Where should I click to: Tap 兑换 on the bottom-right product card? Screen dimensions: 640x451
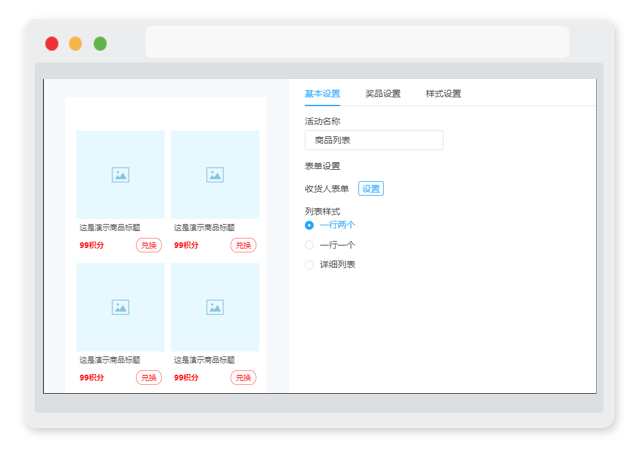[x=243, y=378]
